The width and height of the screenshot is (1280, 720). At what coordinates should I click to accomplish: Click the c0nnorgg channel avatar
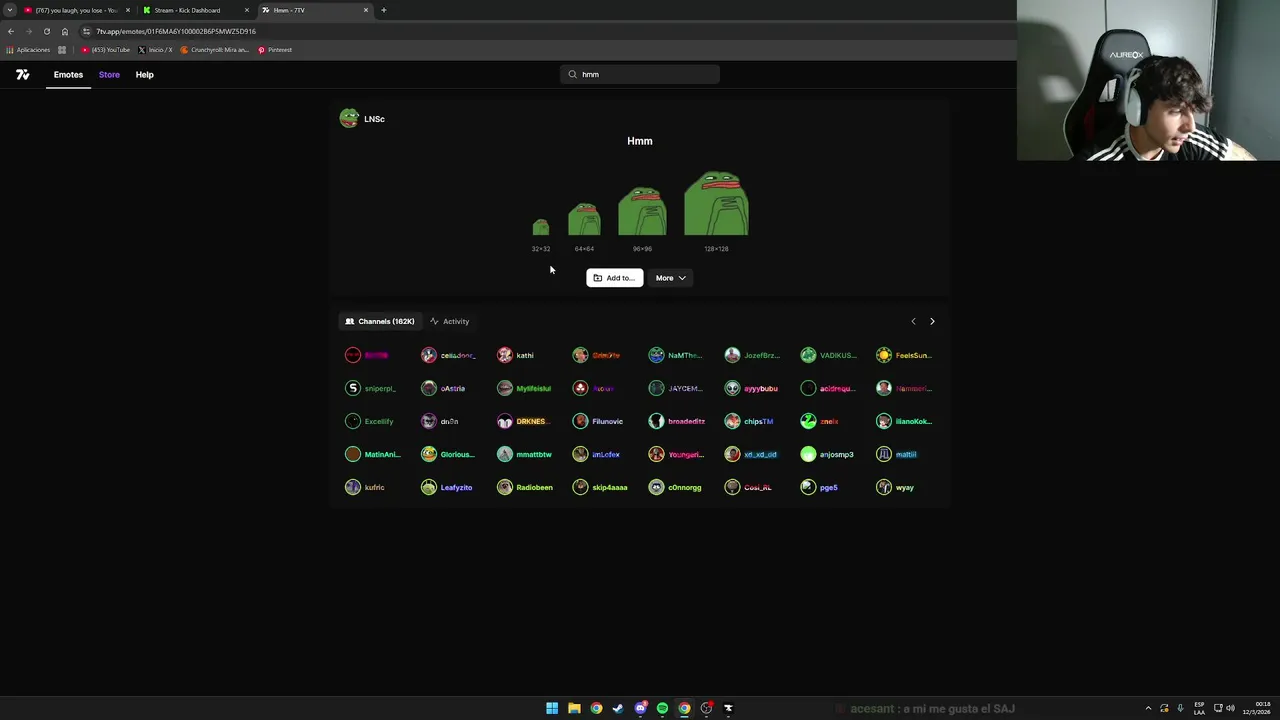coord(657,487)
